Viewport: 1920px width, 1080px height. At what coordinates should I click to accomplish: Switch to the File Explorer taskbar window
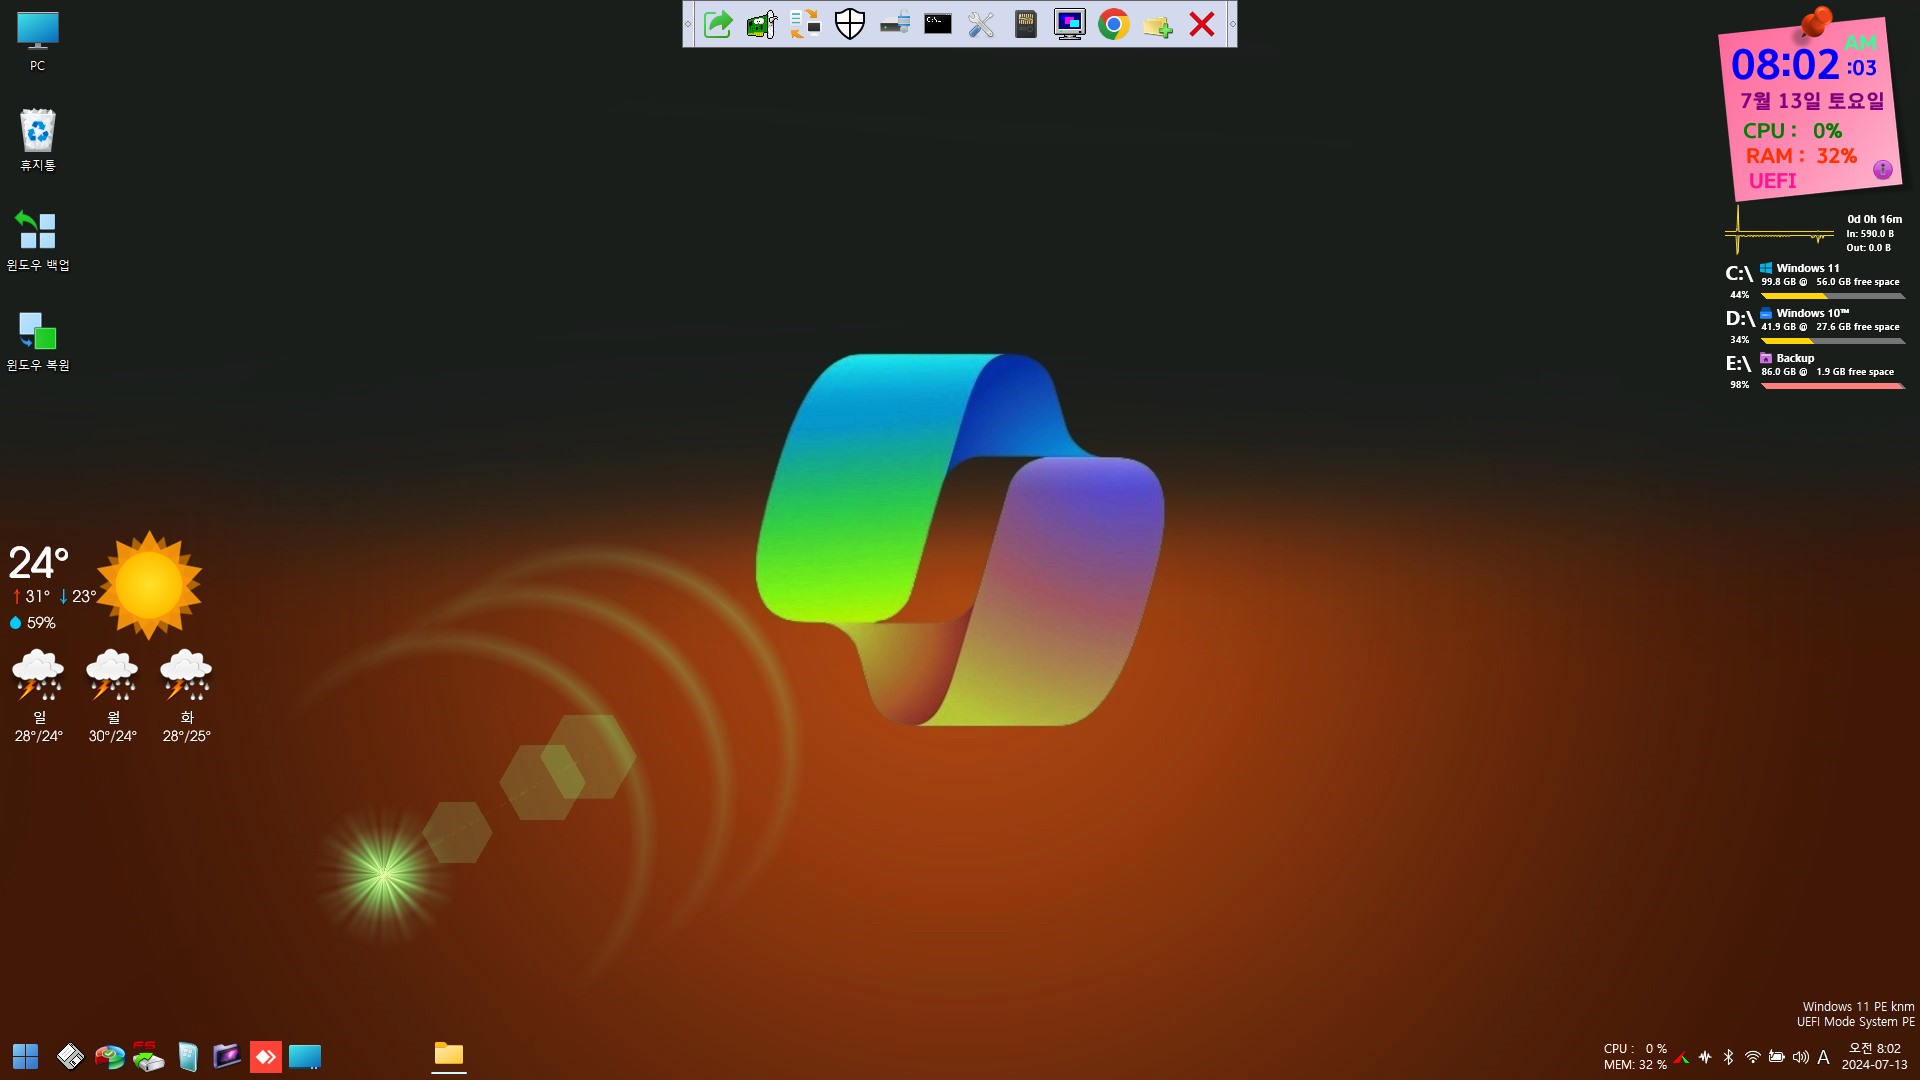click(x=449, y=1054)
